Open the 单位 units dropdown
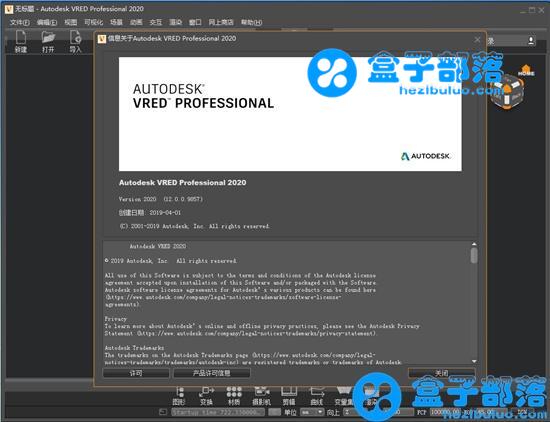The width and height of the screenshot is (550, 422). pyautogui.click(x=312, y=412)
